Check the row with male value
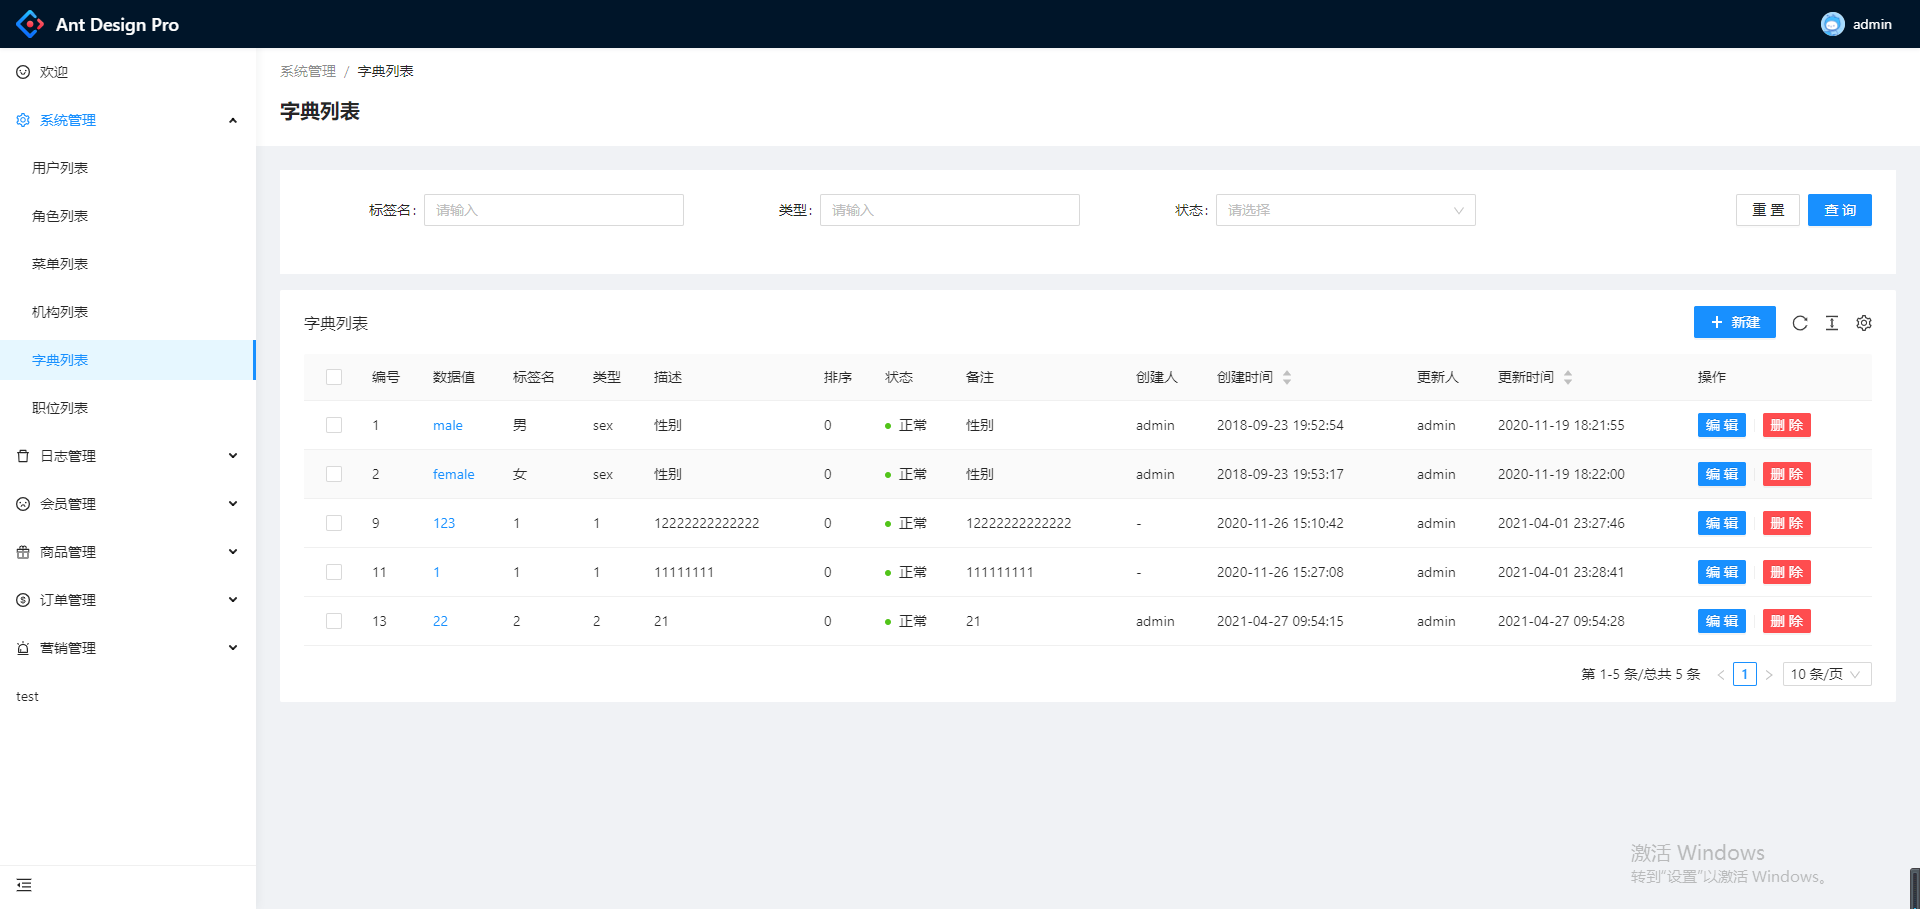Screen dimensions: 1920x909 coord(334,425)
